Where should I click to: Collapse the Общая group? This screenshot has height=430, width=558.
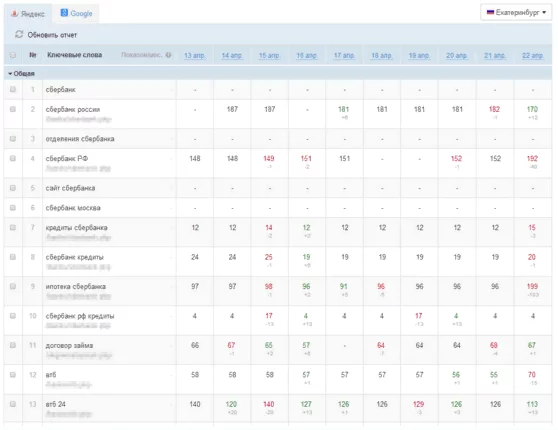[x=21, y=74]
